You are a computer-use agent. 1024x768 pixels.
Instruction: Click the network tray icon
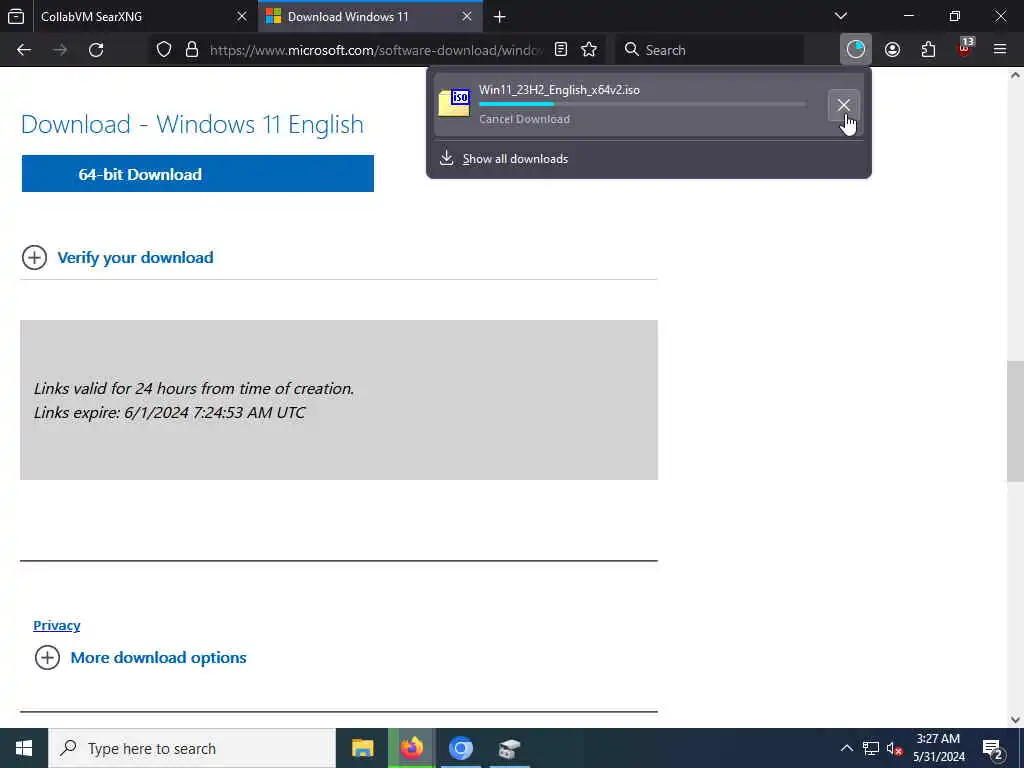pyautogui.click(x=870, y=748)
